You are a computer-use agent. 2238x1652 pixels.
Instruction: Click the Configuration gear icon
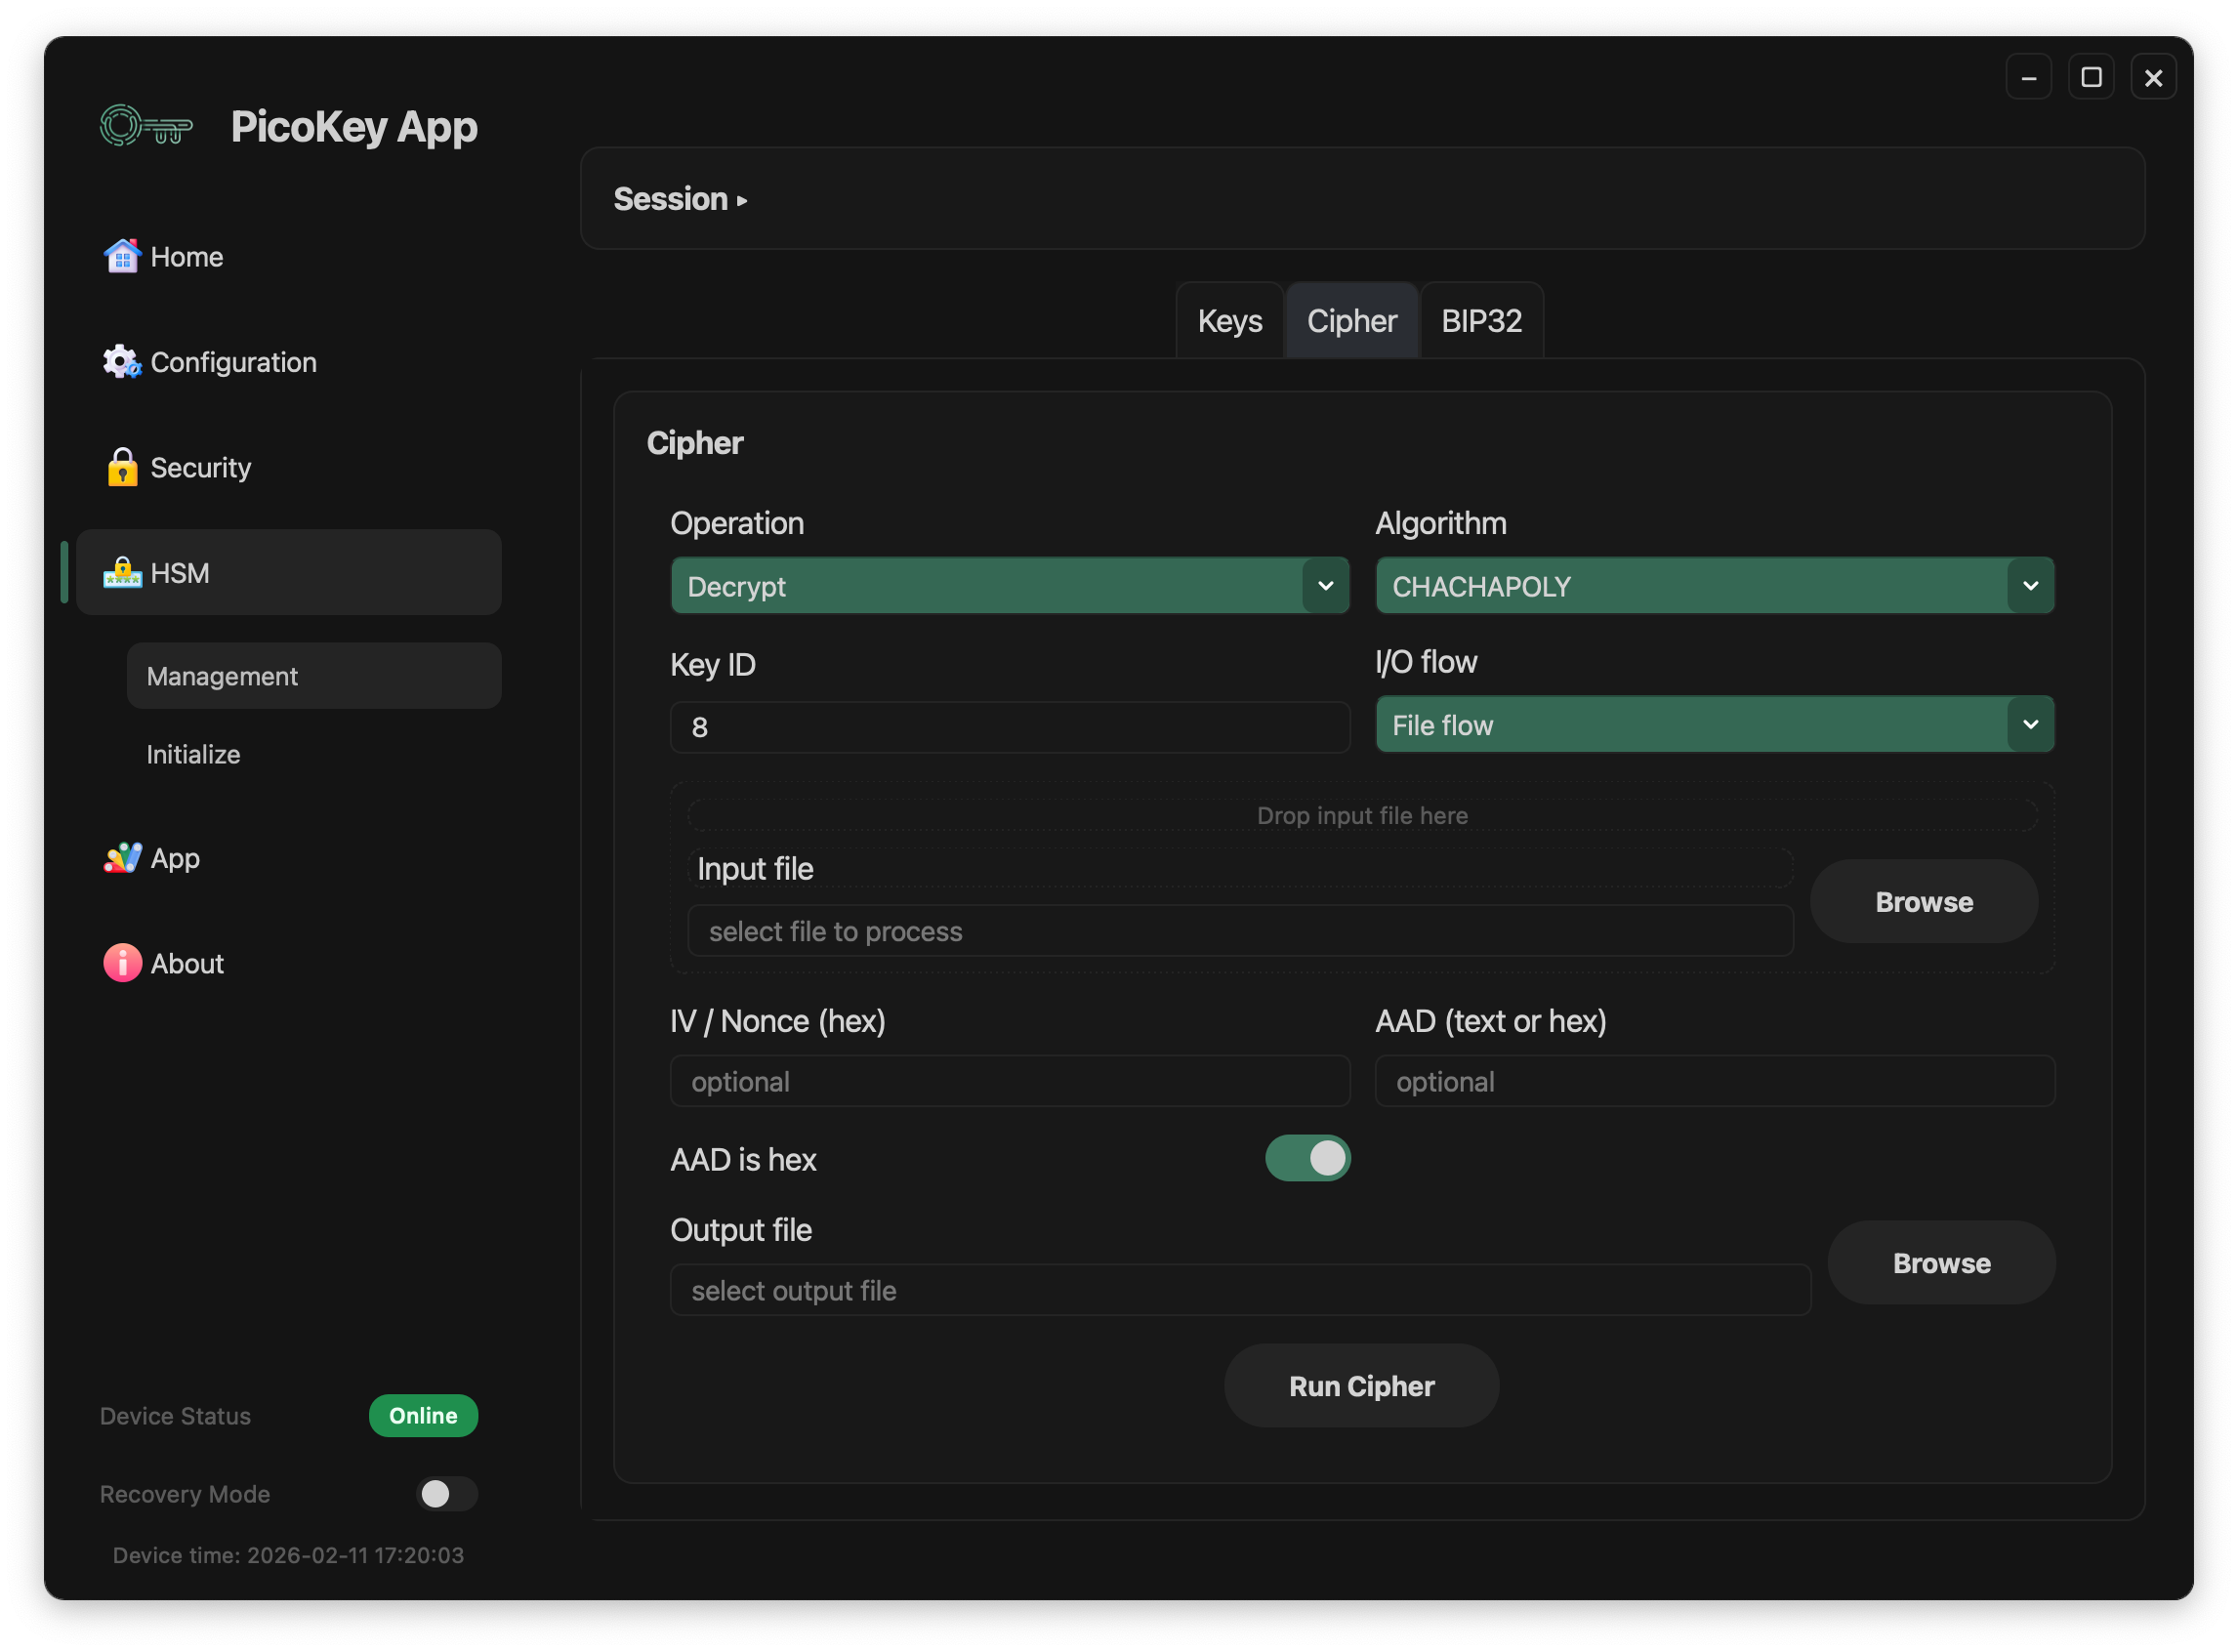(122, 362)
